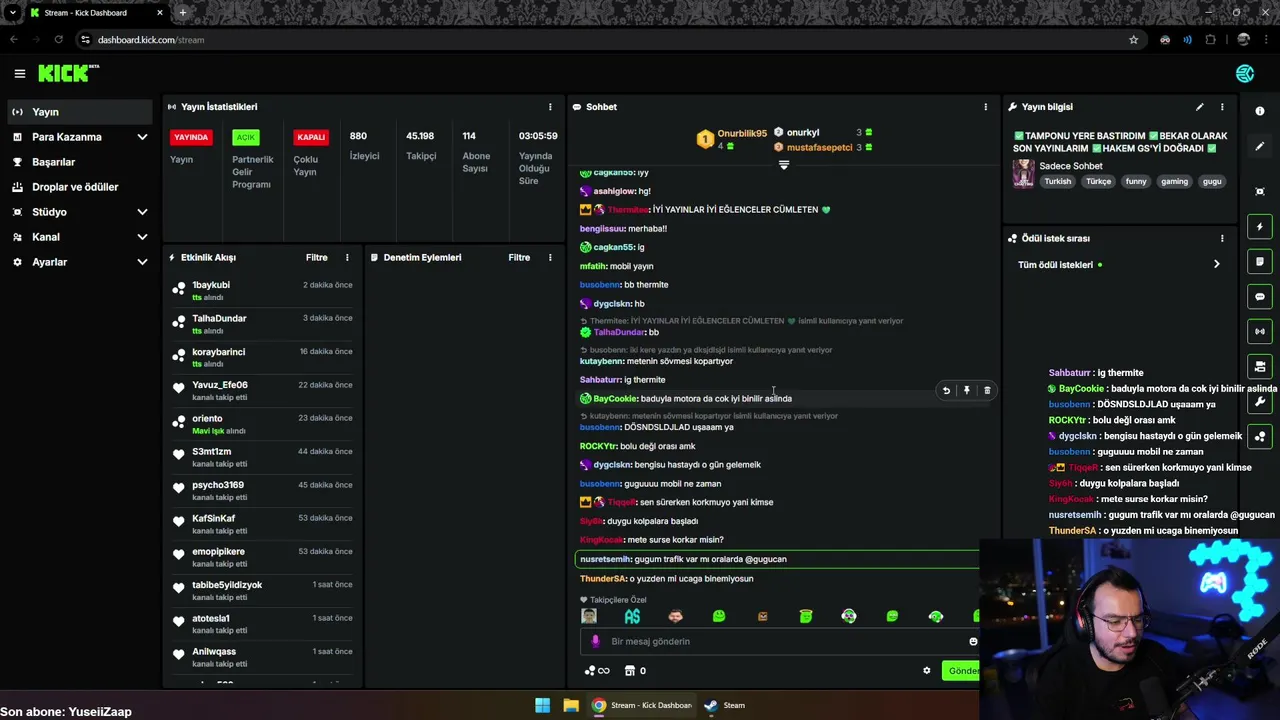Click the KICK logo

68,73
